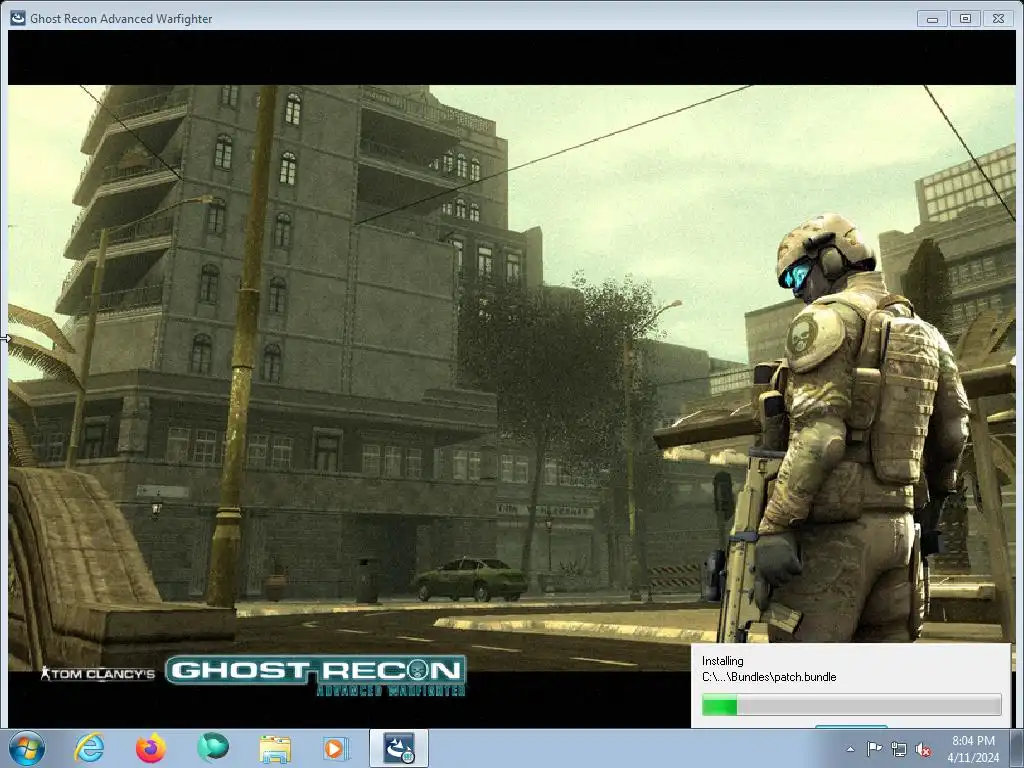Minimize the Ghost Recon installer window

pyautogui.click(x=933, y=19)
